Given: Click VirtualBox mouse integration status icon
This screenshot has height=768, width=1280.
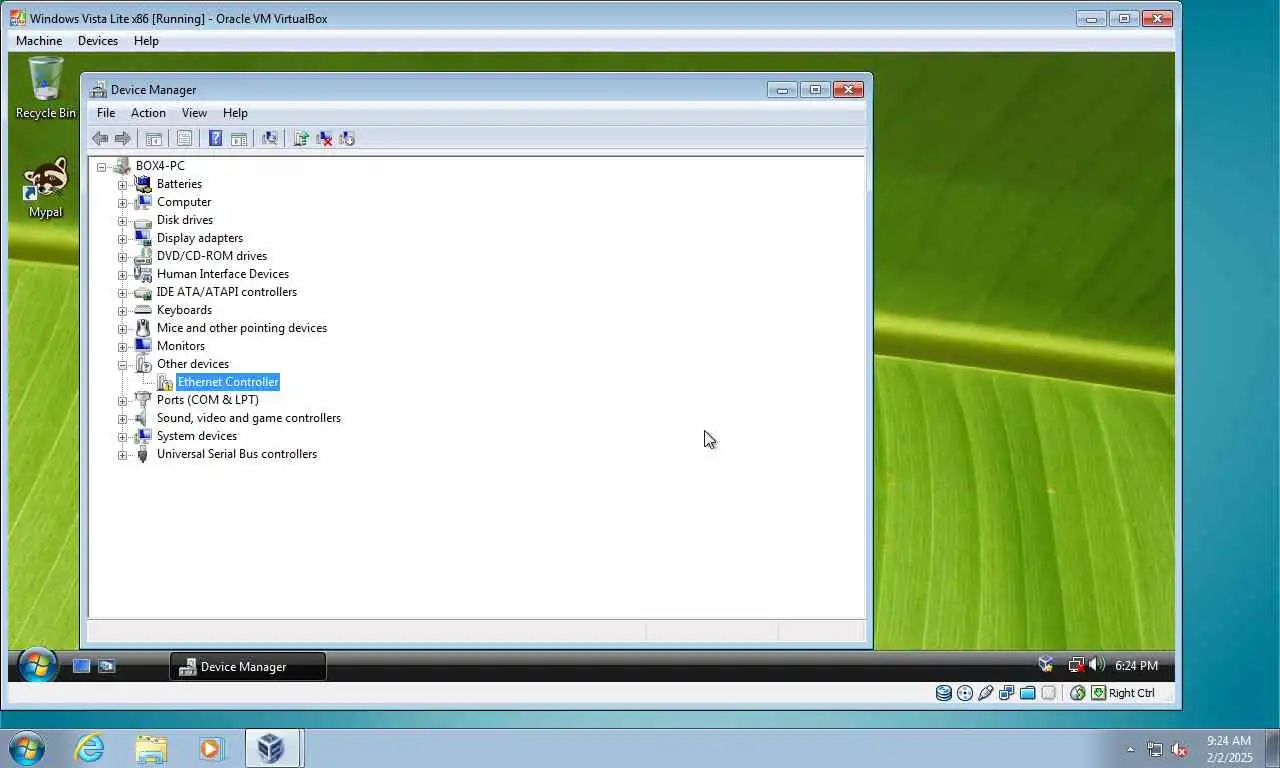Looking at the screenshot, I should 1077,692.
